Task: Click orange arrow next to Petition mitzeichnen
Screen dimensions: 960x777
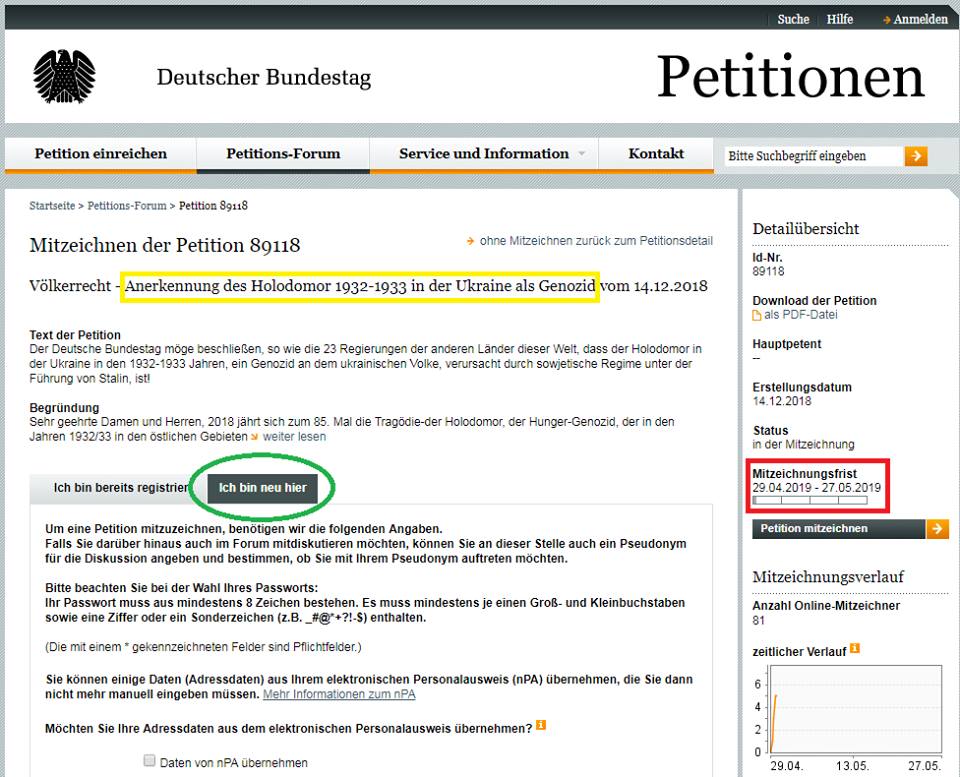Action: [937, 528]
